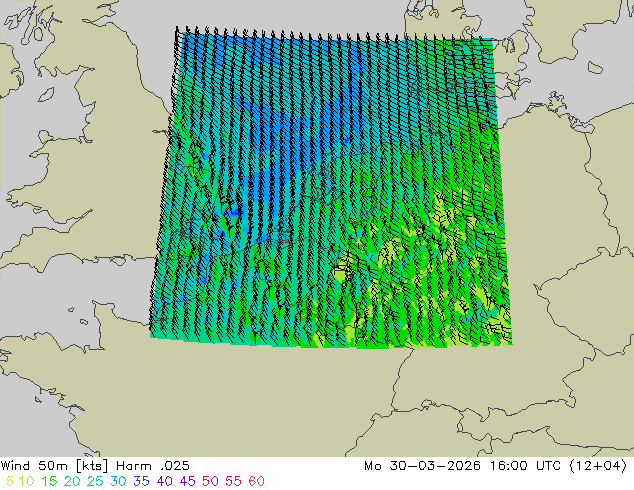
Task: Click the magenta '50' legend value
Action: pyautogui.click(x=210, y=481)
